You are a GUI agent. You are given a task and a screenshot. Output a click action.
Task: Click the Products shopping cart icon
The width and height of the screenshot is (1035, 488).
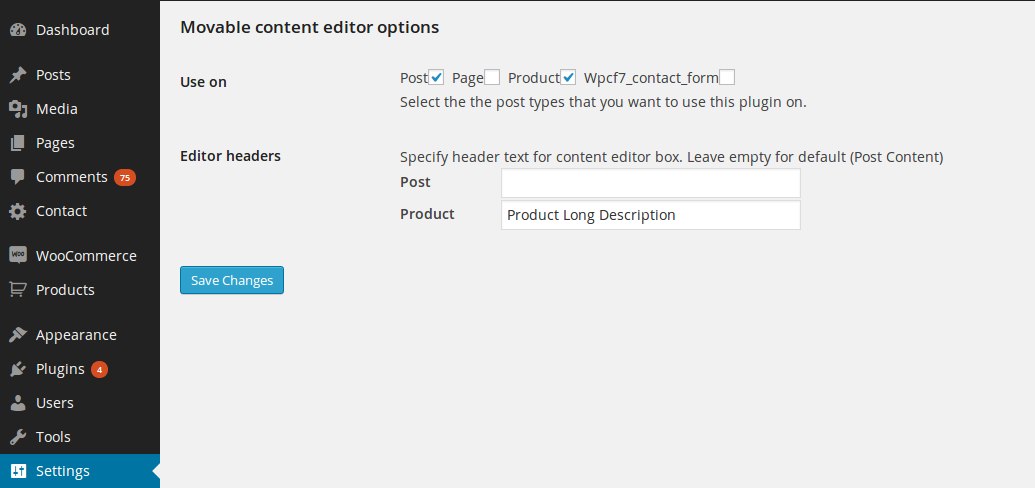click(18, 290)
